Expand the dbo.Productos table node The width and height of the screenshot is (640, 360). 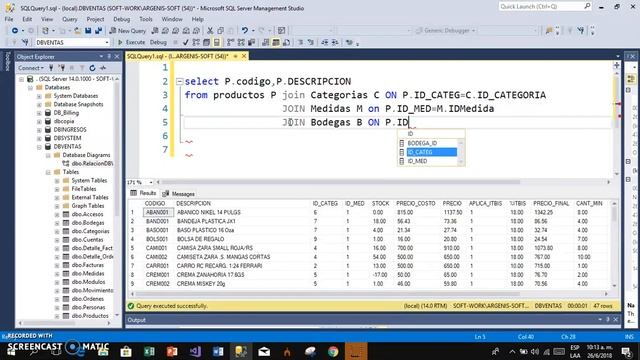[57, 316]
